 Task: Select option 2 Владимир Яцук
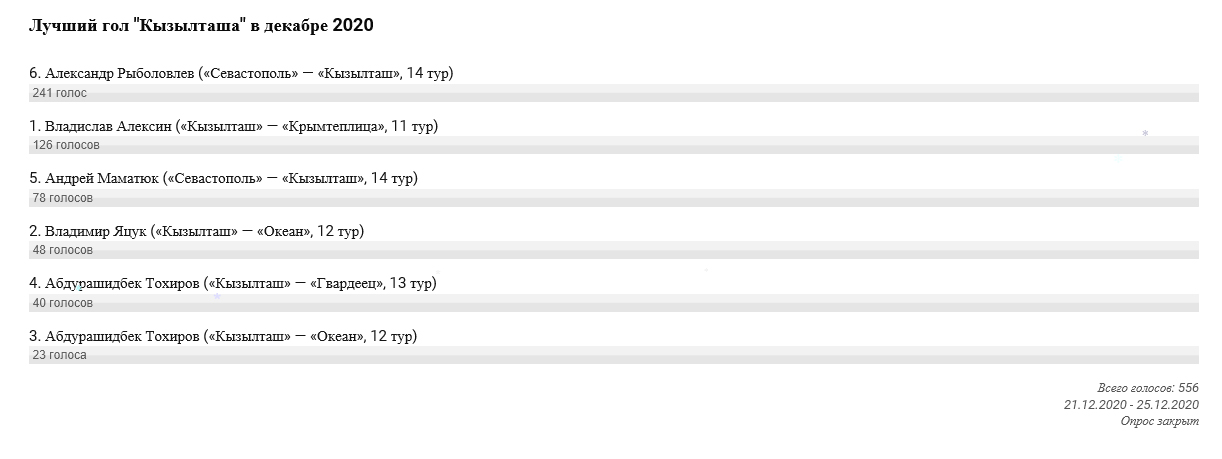197,231
